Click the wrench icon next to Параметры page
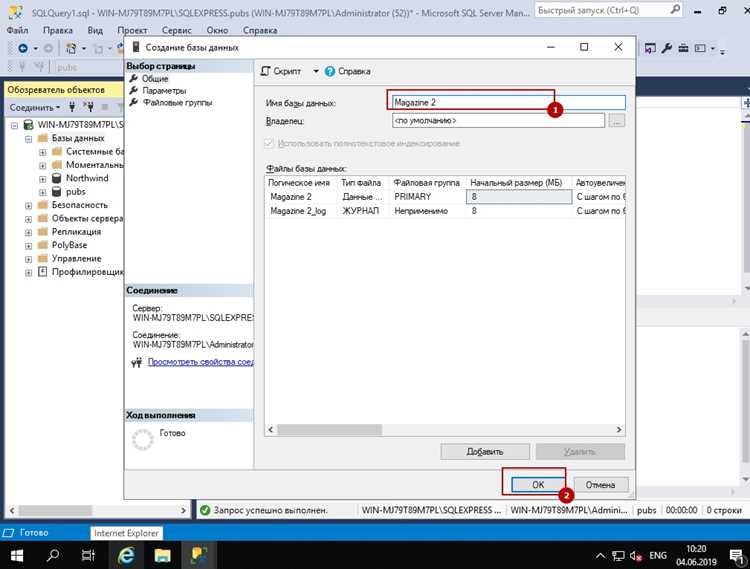The width and height of the screenshot is (750, 569). pyautogui.click(x=134, y=90)
